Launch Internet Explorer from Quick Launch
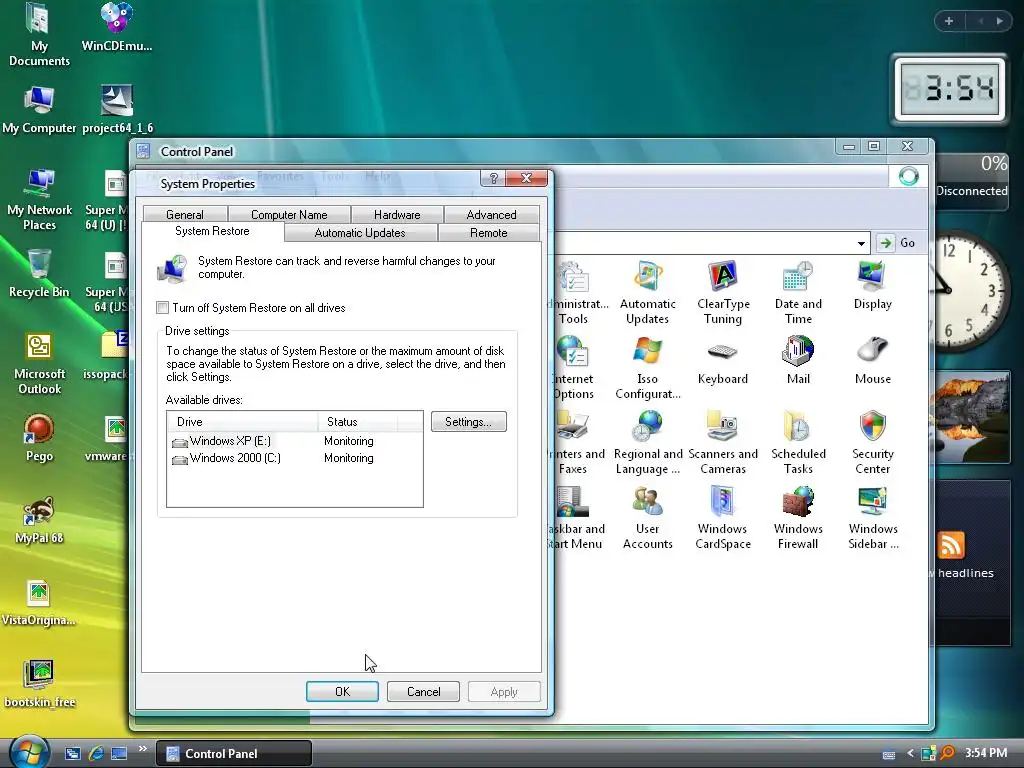This screenshot has height=768, width=1024. [x=96, y=753]
